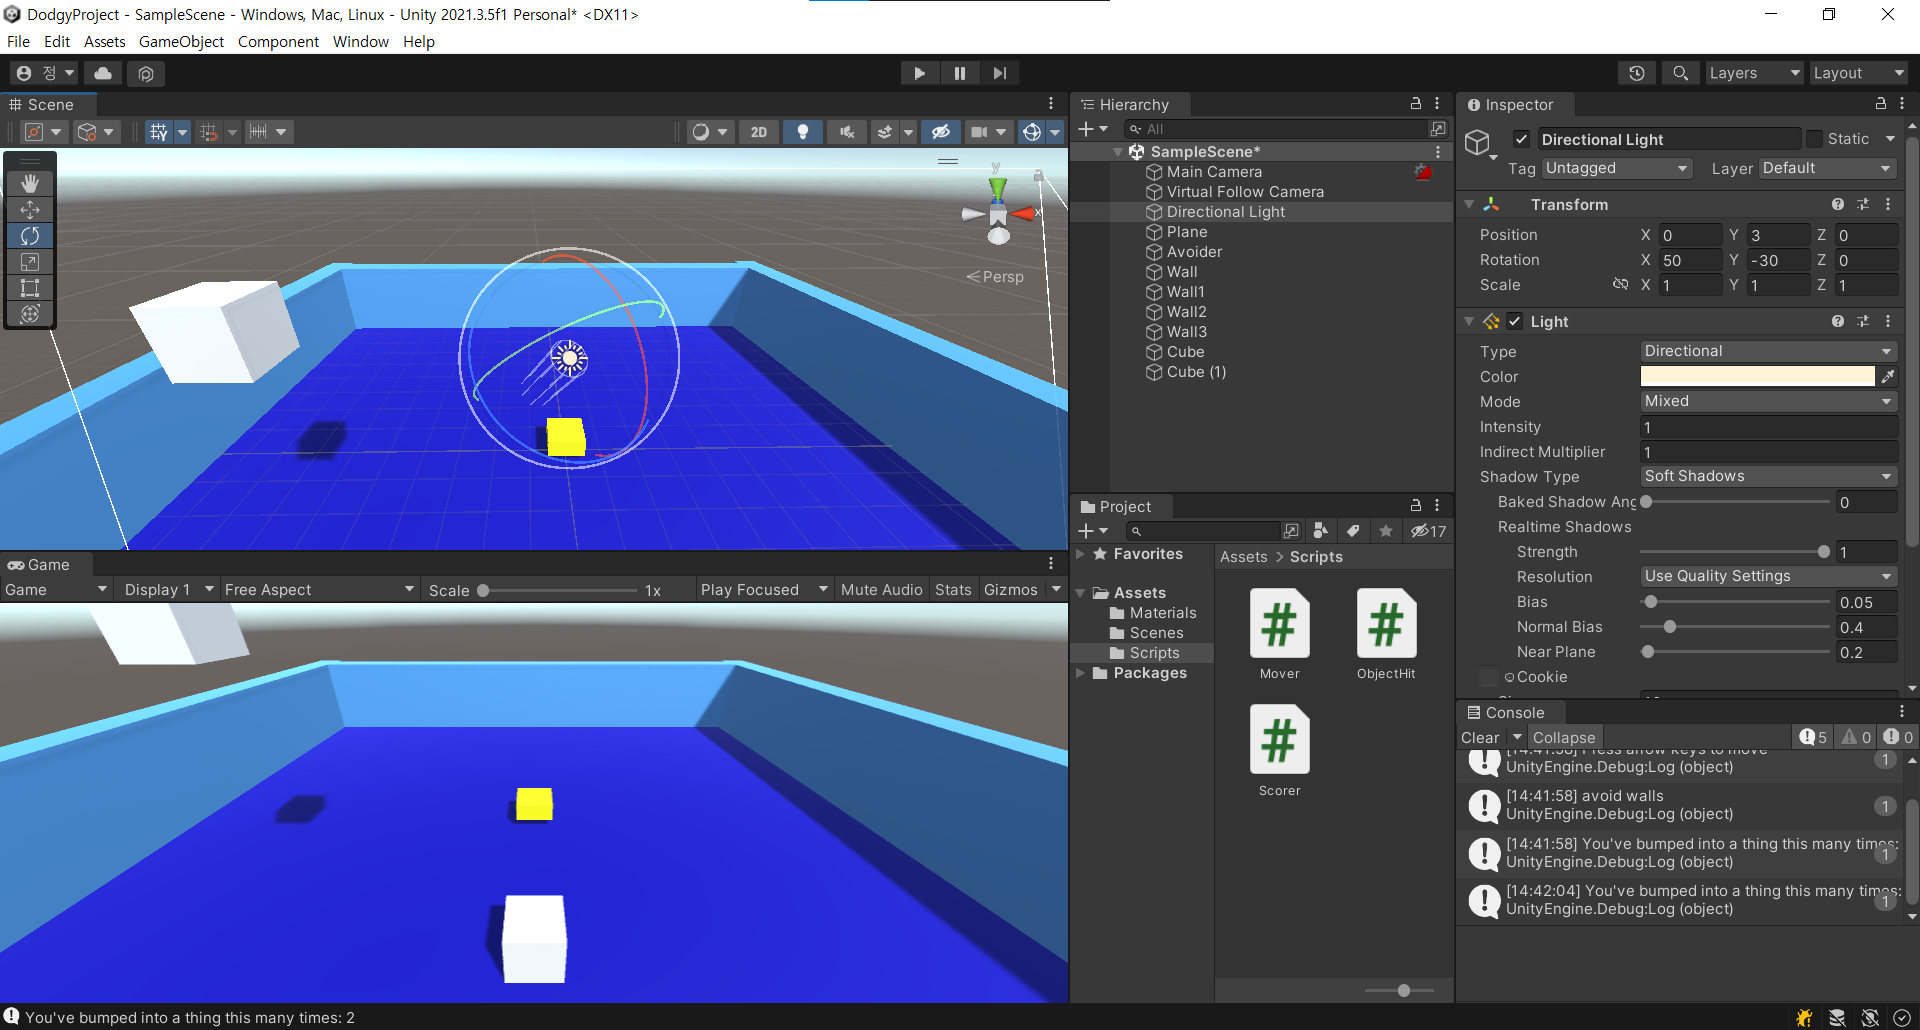Toggle Directional Light active checkbox
This screenshot has width=1920, height=1030.
pos(1521,139)
